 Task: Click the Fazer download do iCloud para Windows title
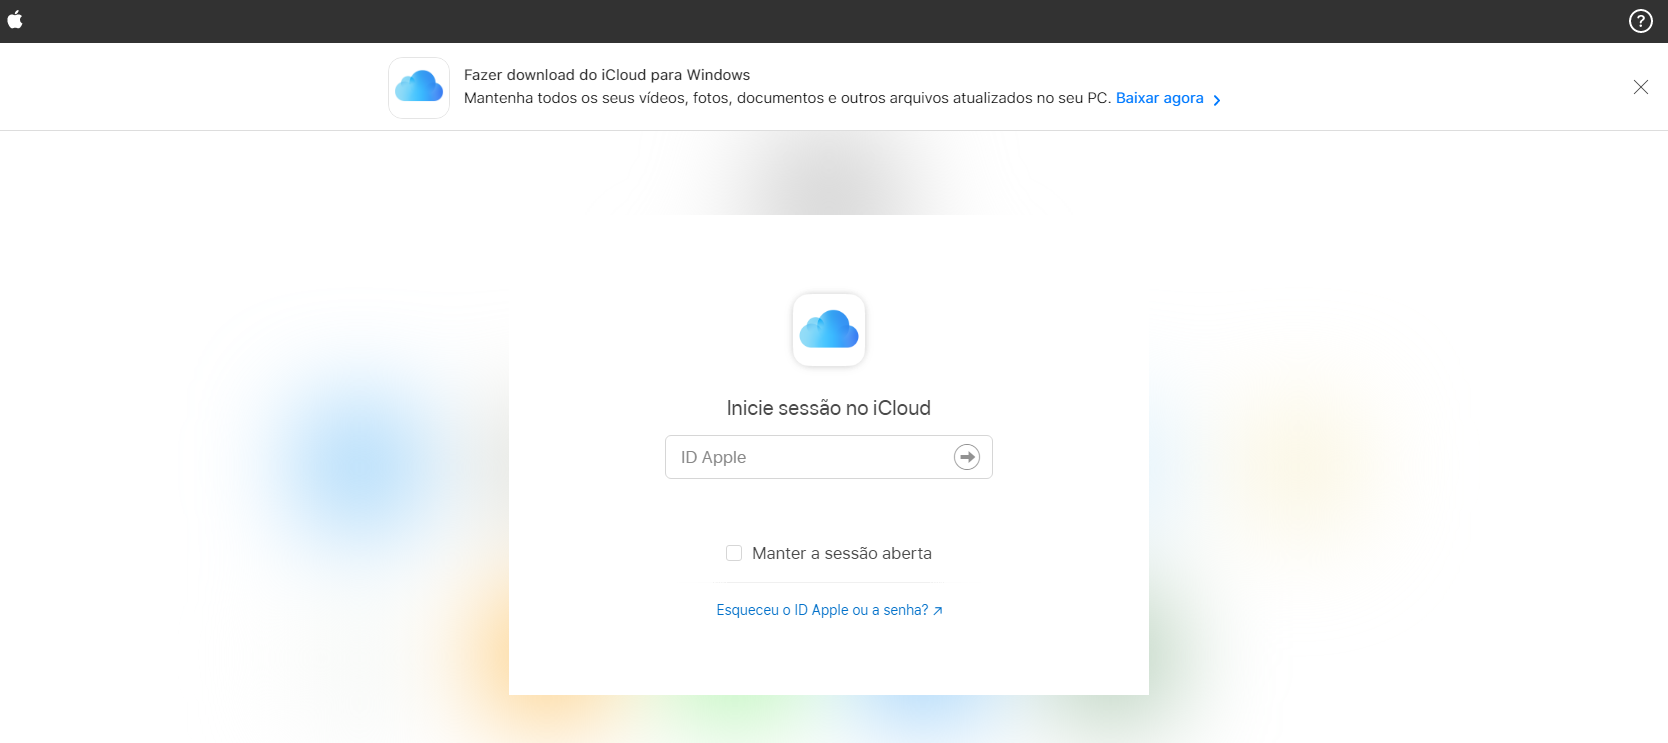[606, 75]
